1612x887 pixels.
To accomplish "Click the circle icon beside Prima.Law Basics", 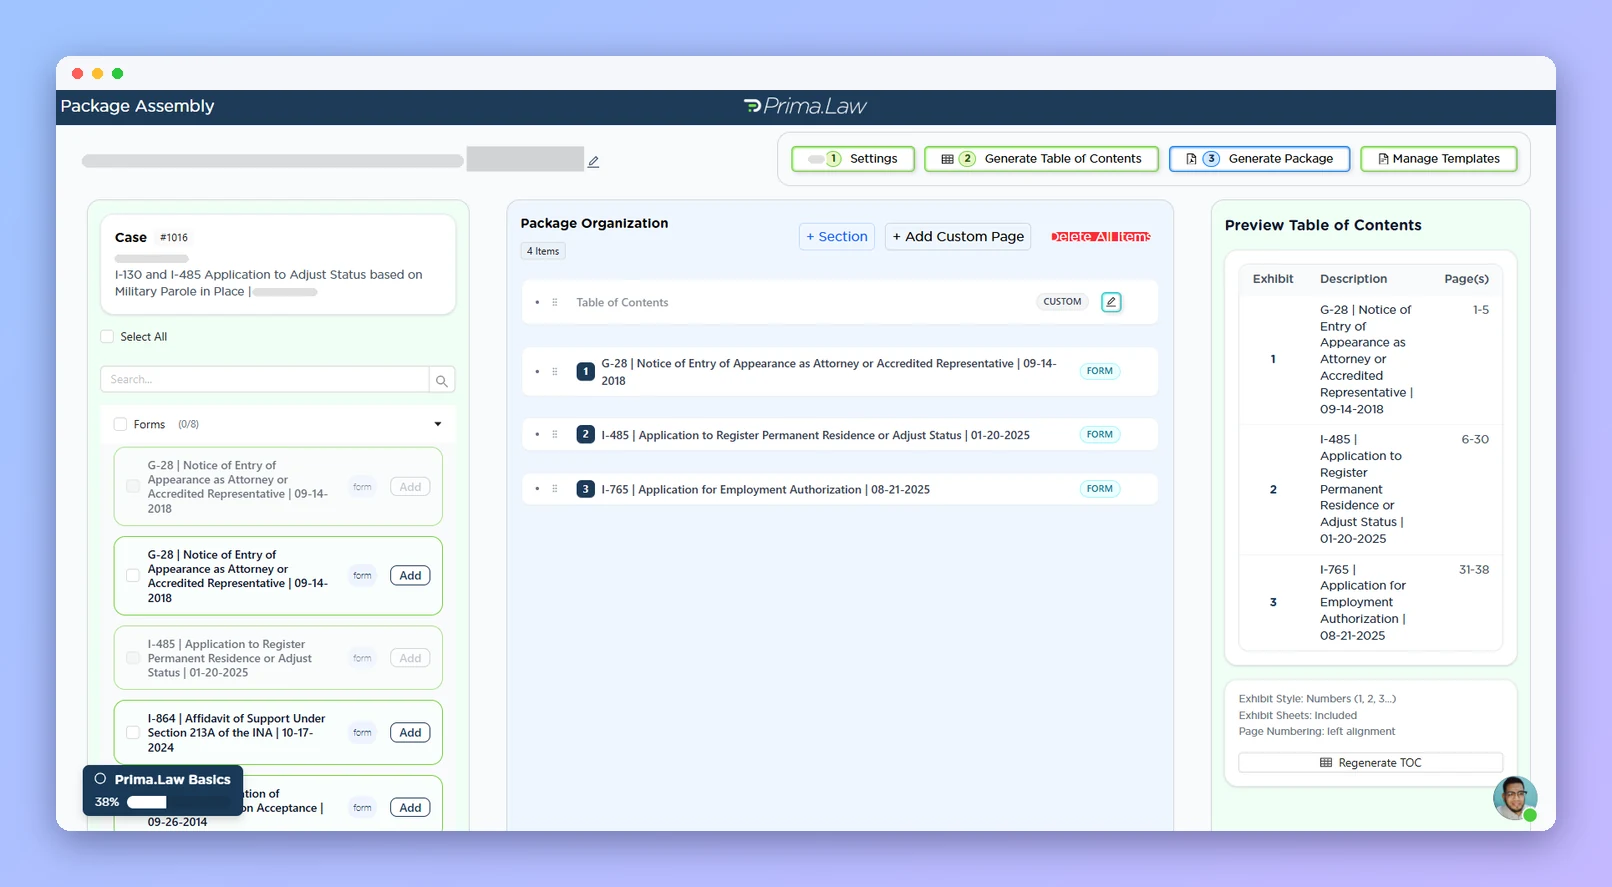I will click(100, 779).
